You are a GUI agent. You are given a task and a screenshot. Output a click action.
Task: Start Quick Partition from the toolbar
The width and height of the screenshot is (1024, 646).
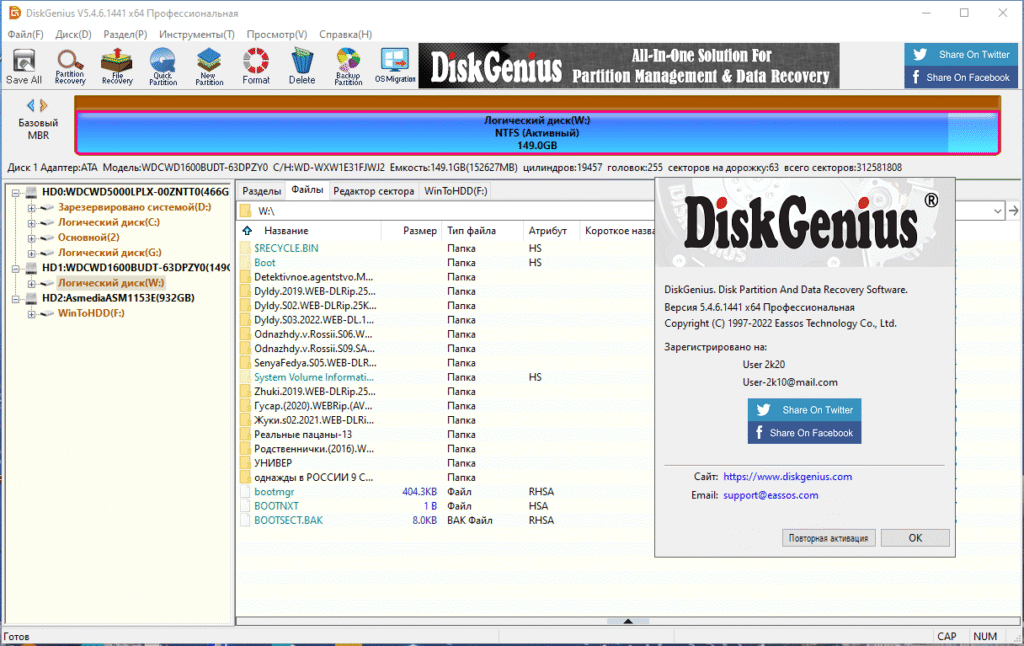point(163,66)
